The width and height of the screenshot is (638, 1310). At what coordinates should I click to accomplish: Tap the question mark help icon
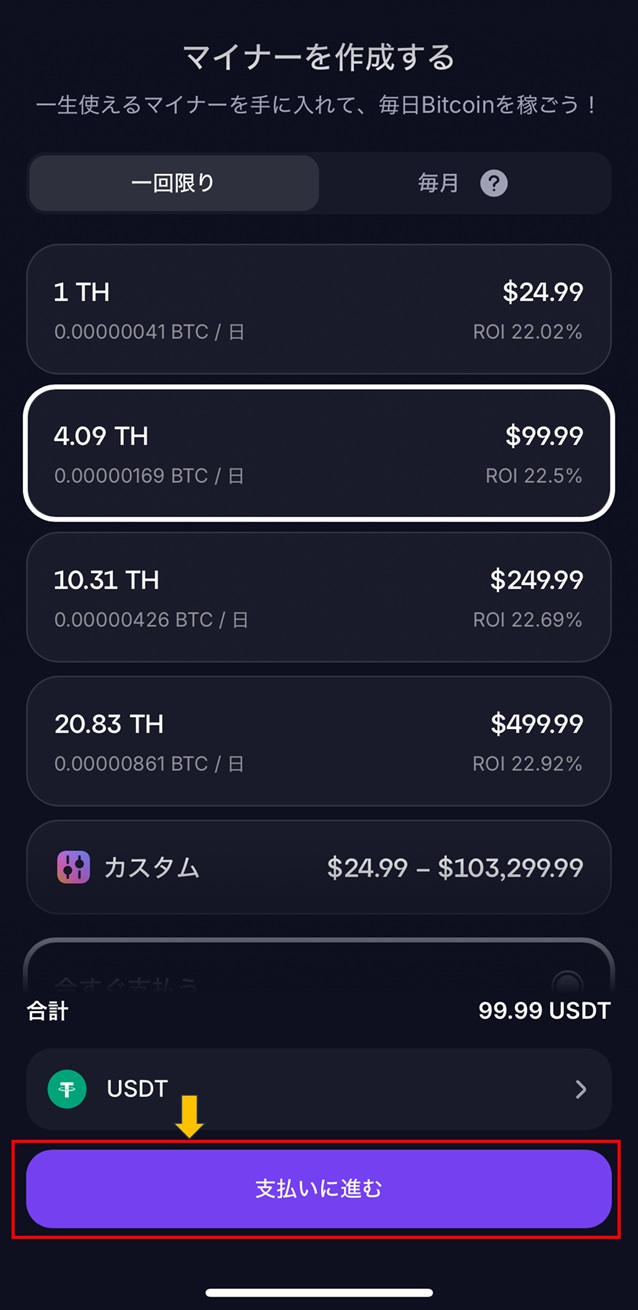pos(494,184)
